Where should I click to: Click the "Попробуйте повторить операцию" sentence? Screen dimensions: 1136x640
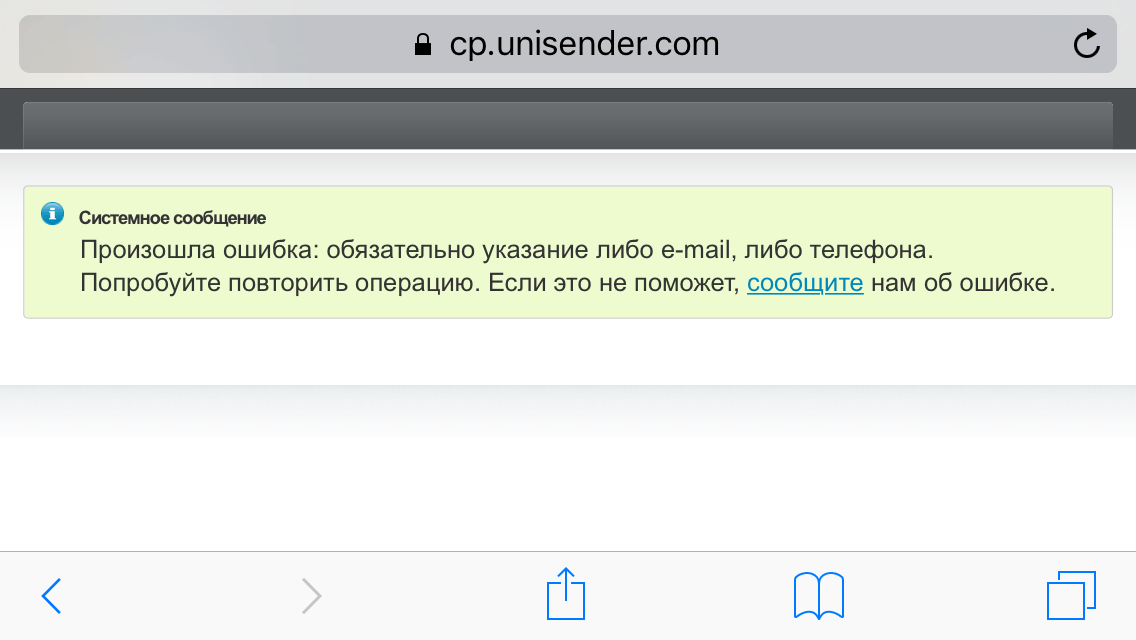(280, 283)
